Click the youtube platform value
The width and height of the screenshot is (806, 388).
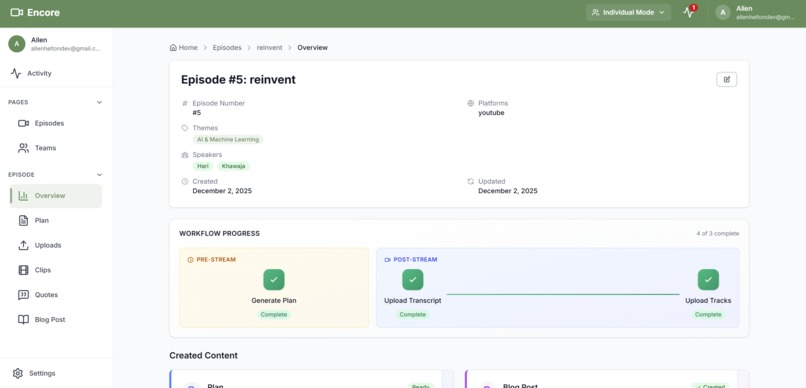[x=491, y=113]
